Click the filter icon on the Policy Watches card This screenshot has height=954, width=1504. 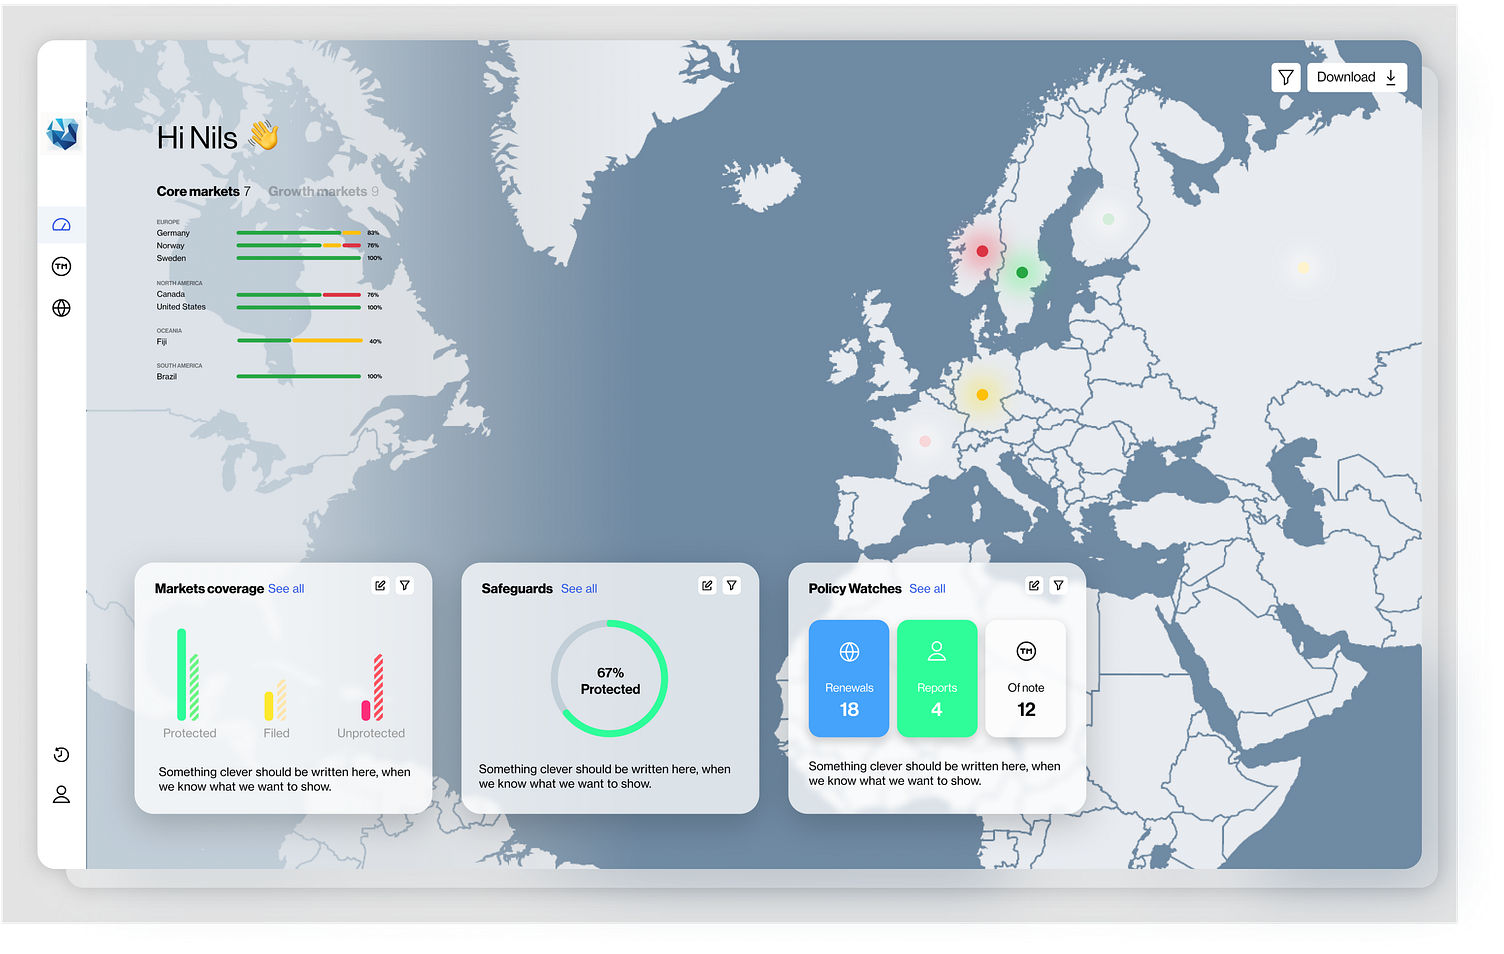click(x=1058, y=586)
